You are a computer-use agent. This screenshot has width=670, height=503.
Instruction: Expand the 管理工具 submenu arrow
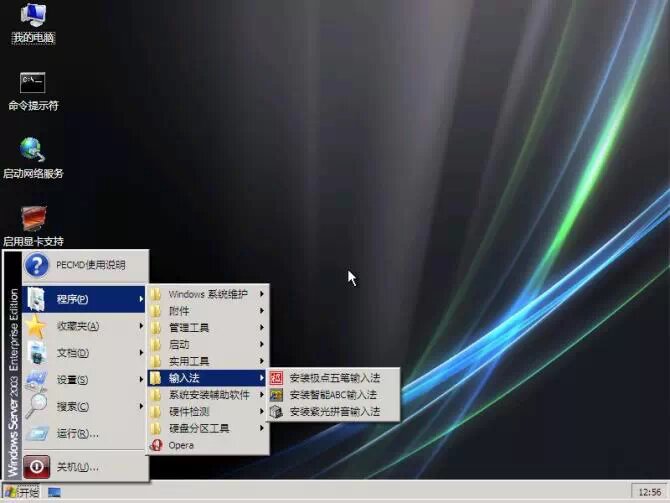coord(262,328)
